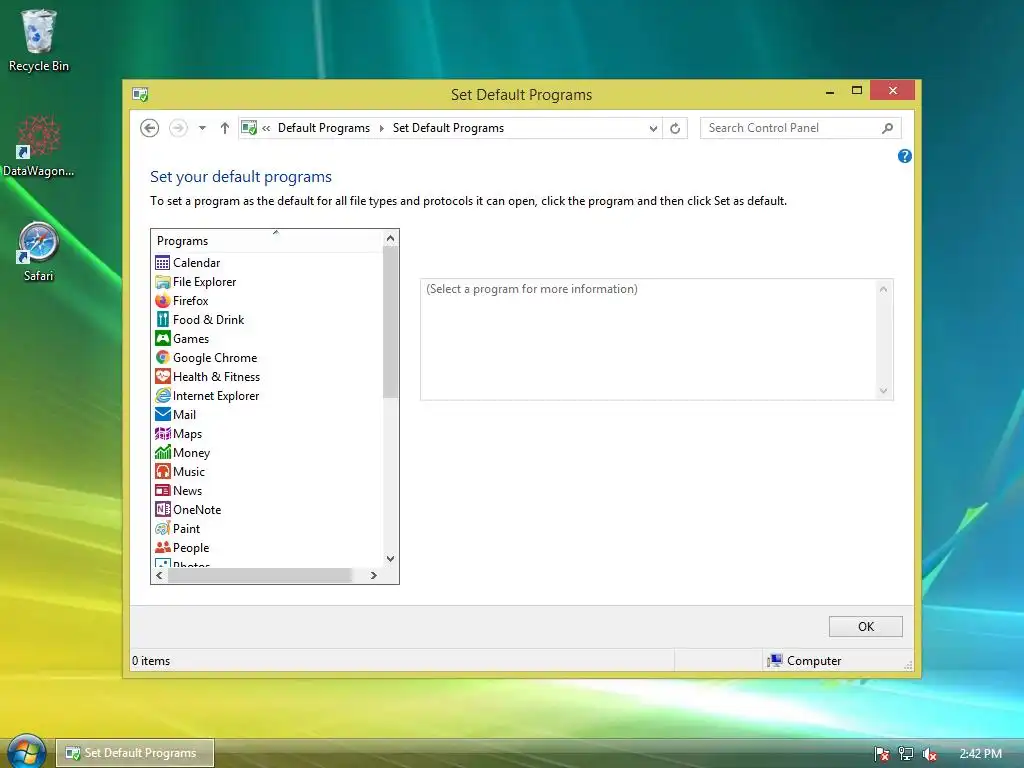Screen dimensions: 1024x768
Task: Click the Forward arrow navigation button
Action: (x=178, y=128)
